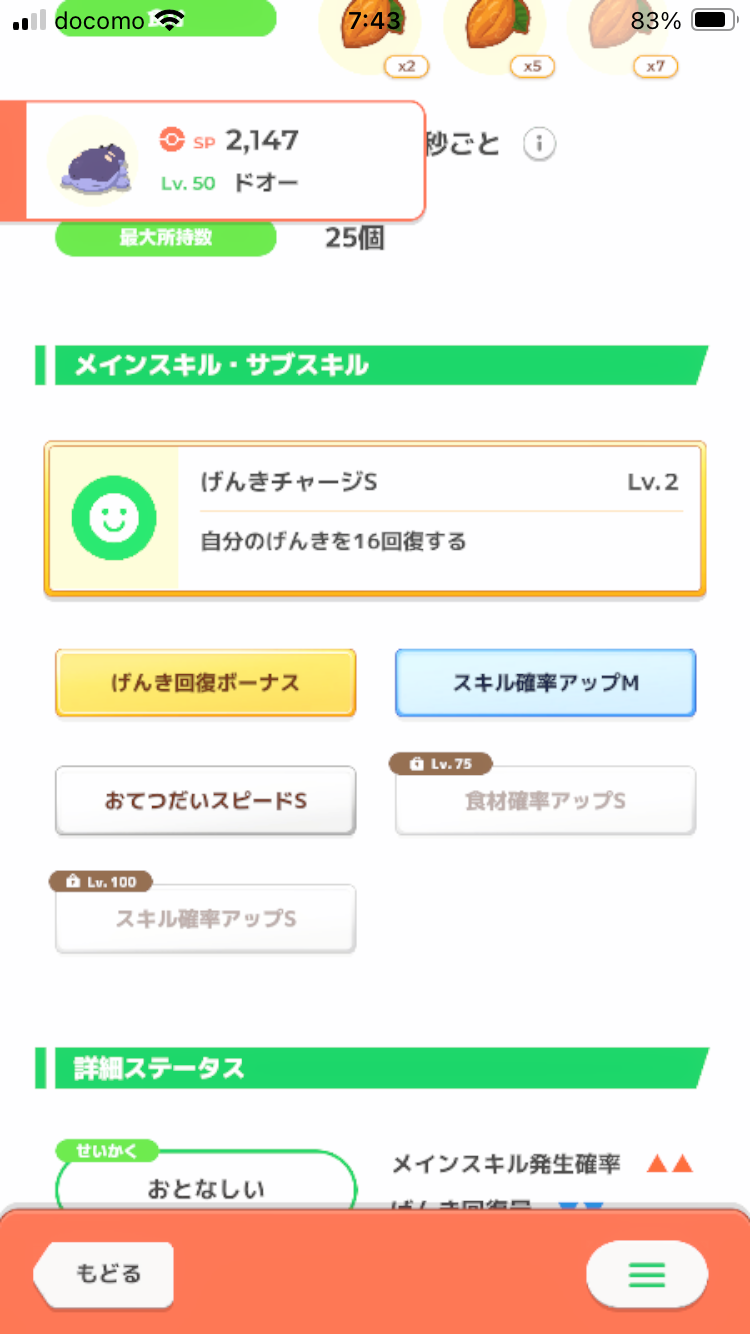Tap the SP strength icon beside 2,147
This screenshot has height=1334, width=750.
click(x=172, y=140)
